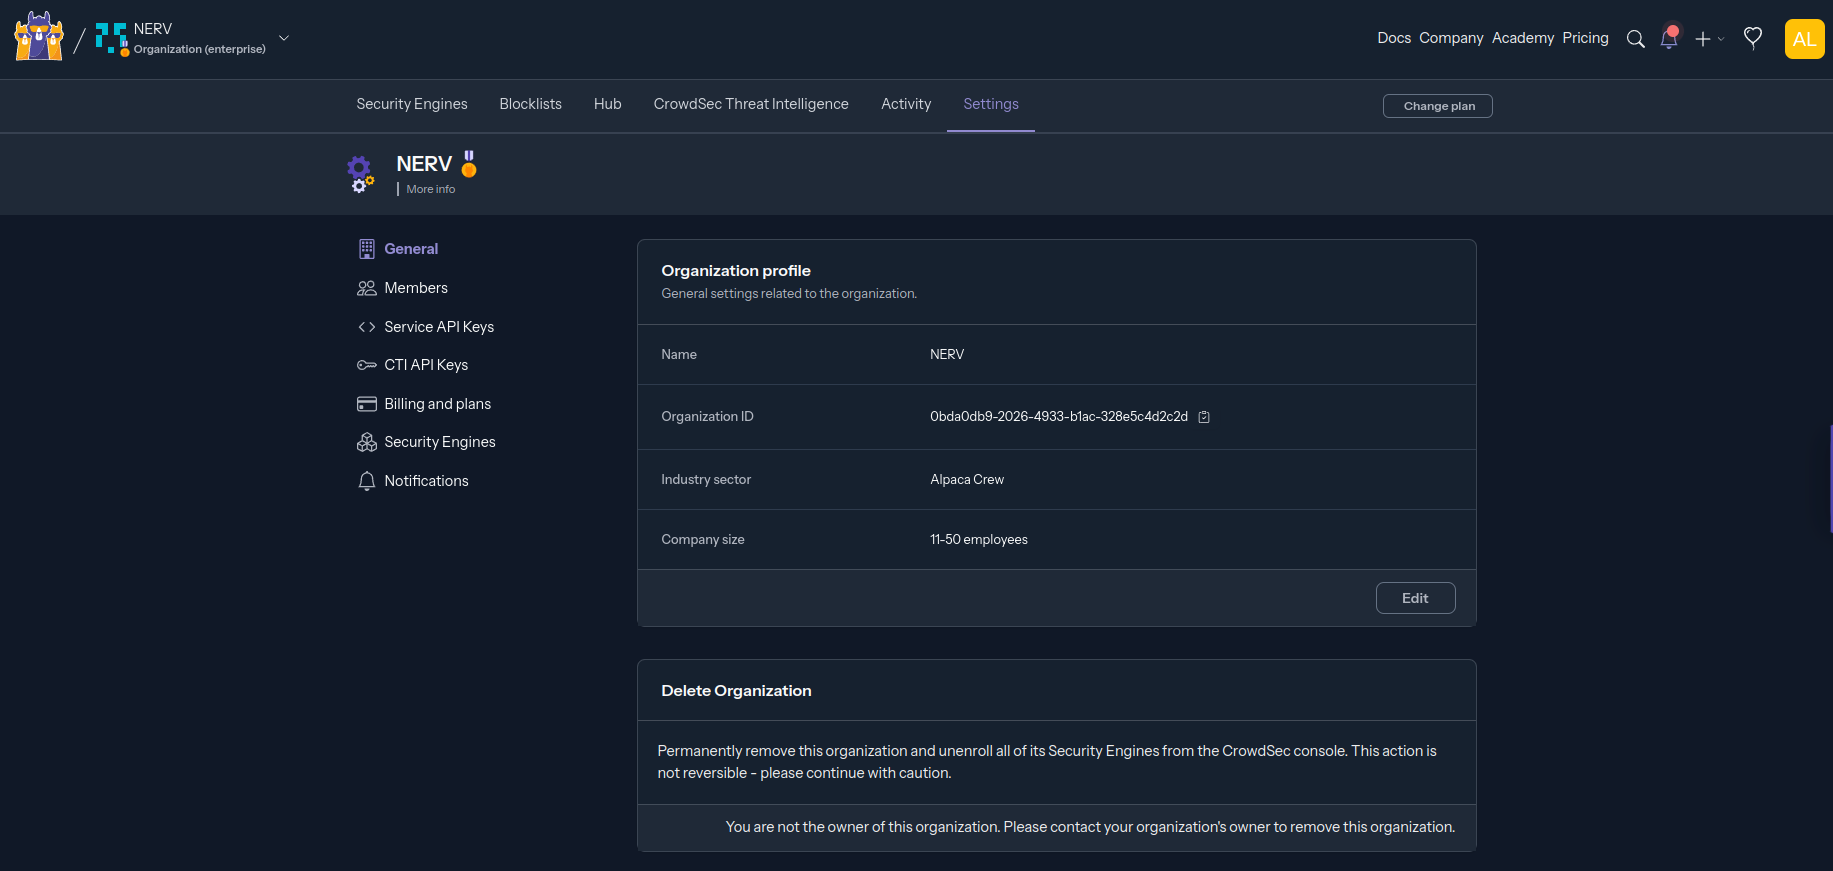Select Service API Keys in sidebar

[438, 327]
